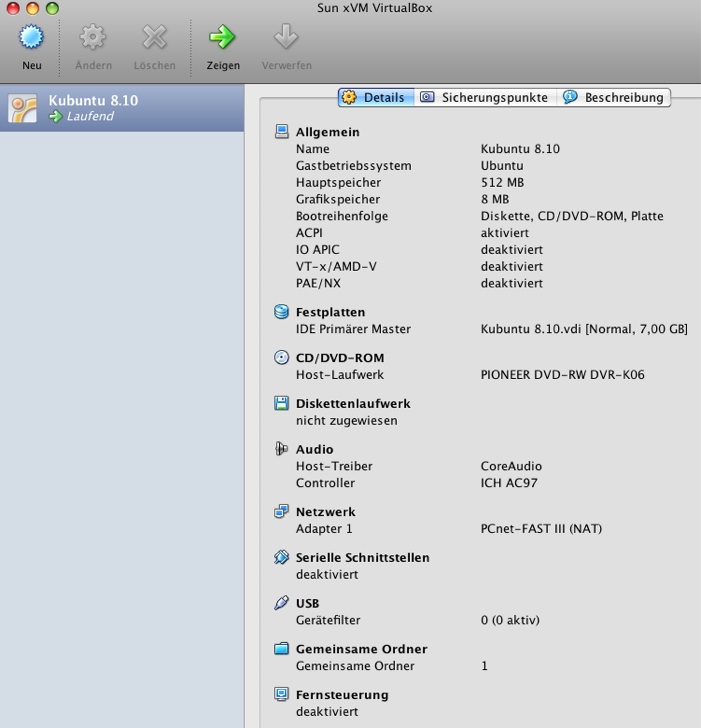The height and width of the screenshot is (728, 701).
Task: Click the CD/DVD-ROM disc icon
Action: pyautogui.click(x=281, y=357)
